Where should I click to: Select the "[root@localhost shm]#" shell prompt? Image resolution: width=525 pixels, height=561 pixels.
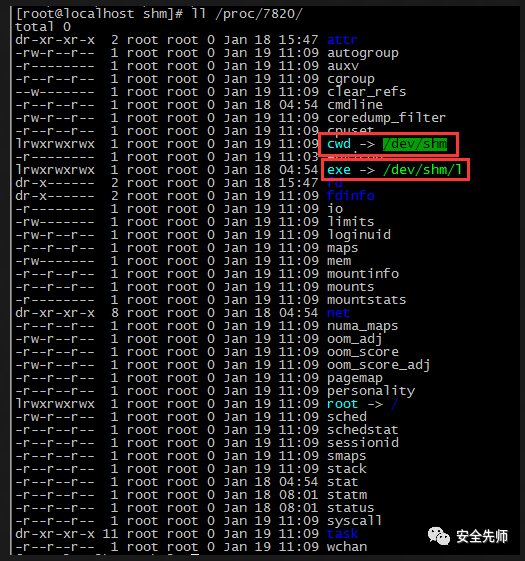[x=99, y=14]
